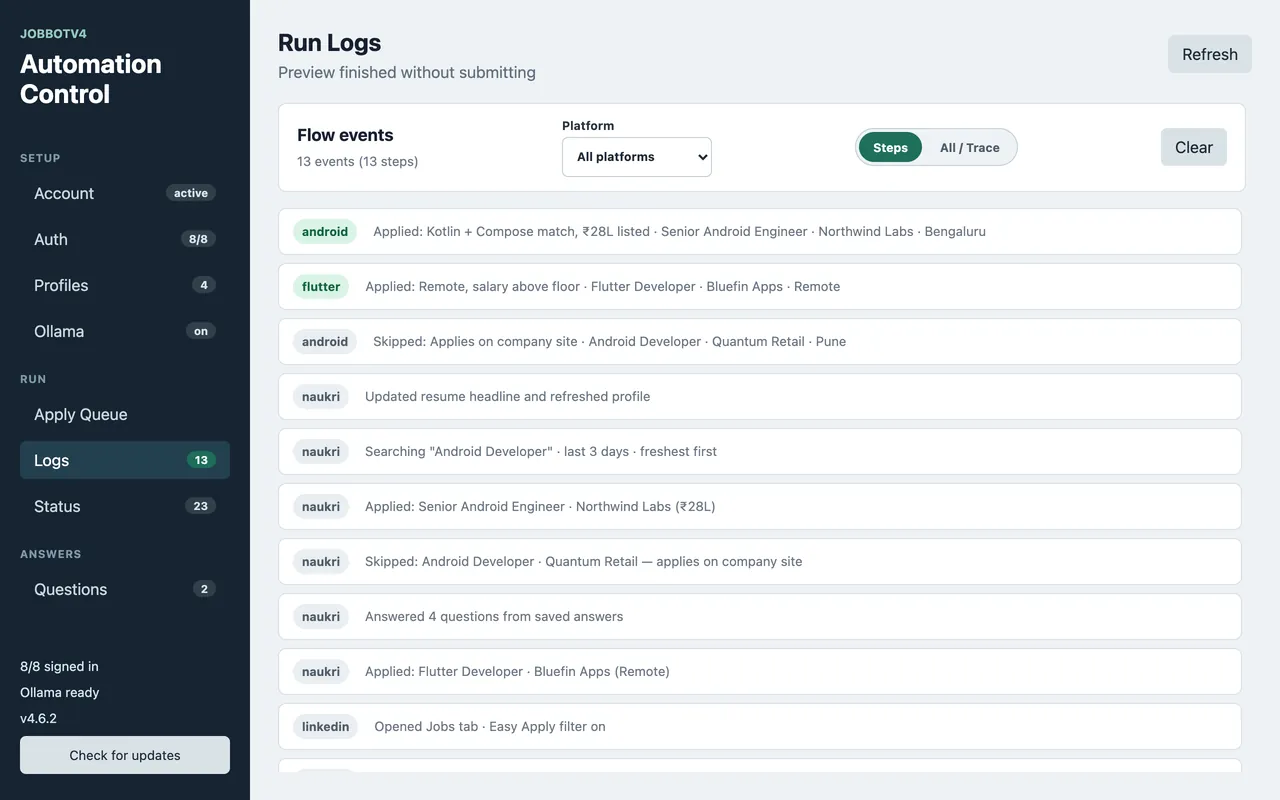The image size is (1280, 800).
Task: Click the Preview finished without submitting subtitle
Action: tap(407, 72)
